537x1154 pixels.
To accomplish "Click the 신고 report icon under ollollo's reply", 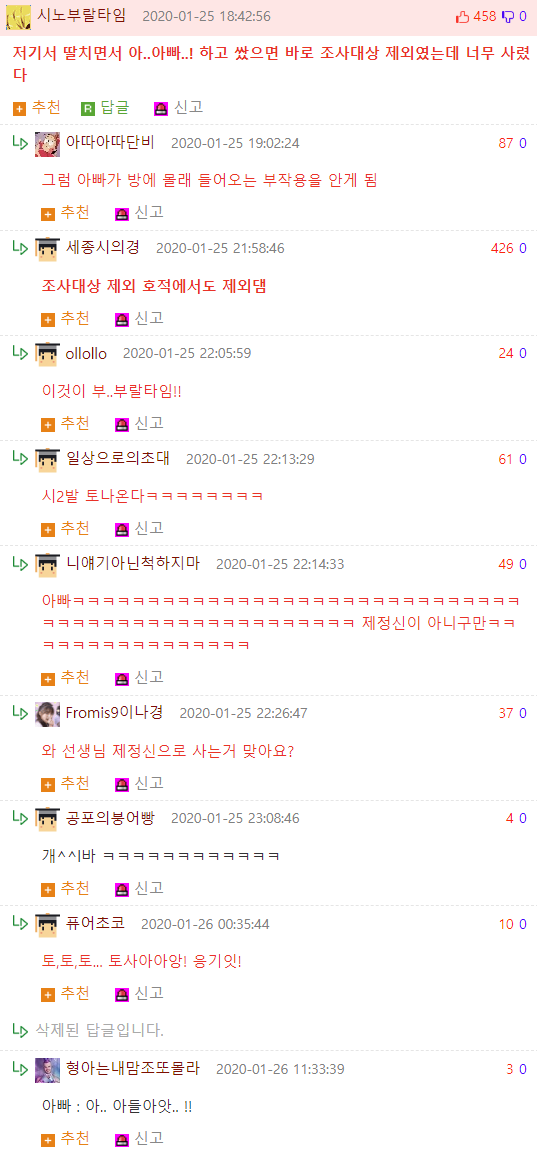I will point(122,425).
